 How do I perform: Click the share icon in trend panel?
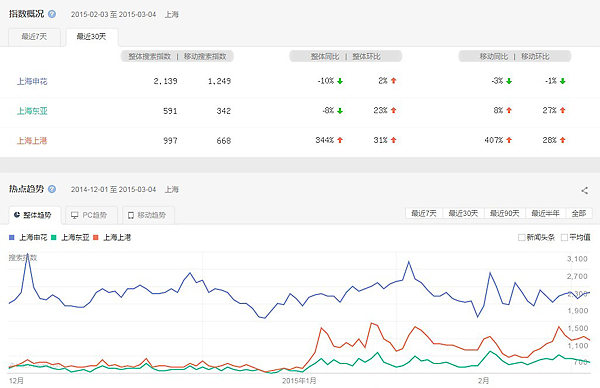(584, 190)
